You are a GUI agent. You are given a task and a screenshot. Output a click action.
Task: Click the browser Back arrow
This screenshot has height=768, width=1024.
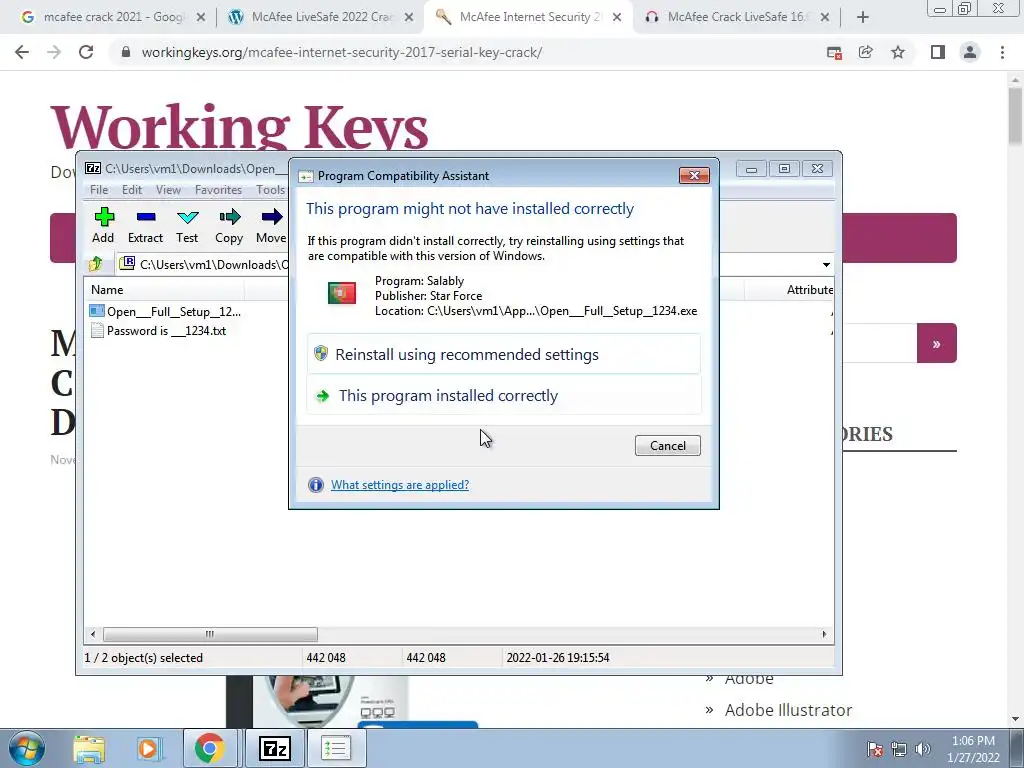pyautogui.click(x=22, y=52)
